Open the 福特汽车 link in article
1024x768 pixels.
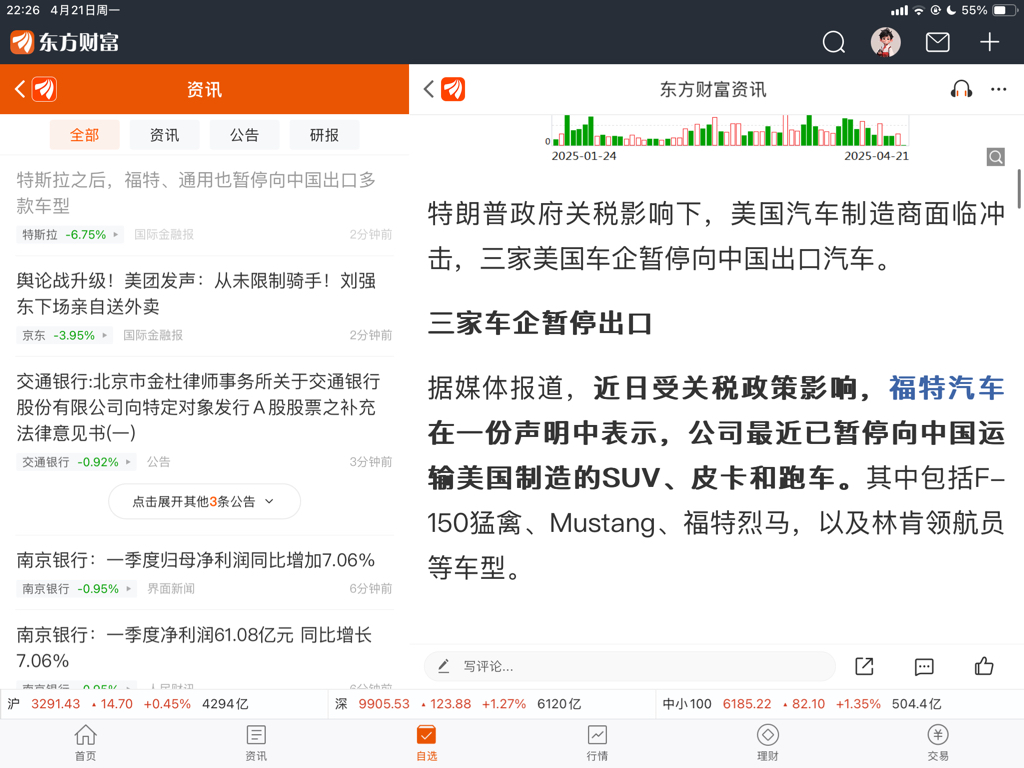click(x=946, y=388)
